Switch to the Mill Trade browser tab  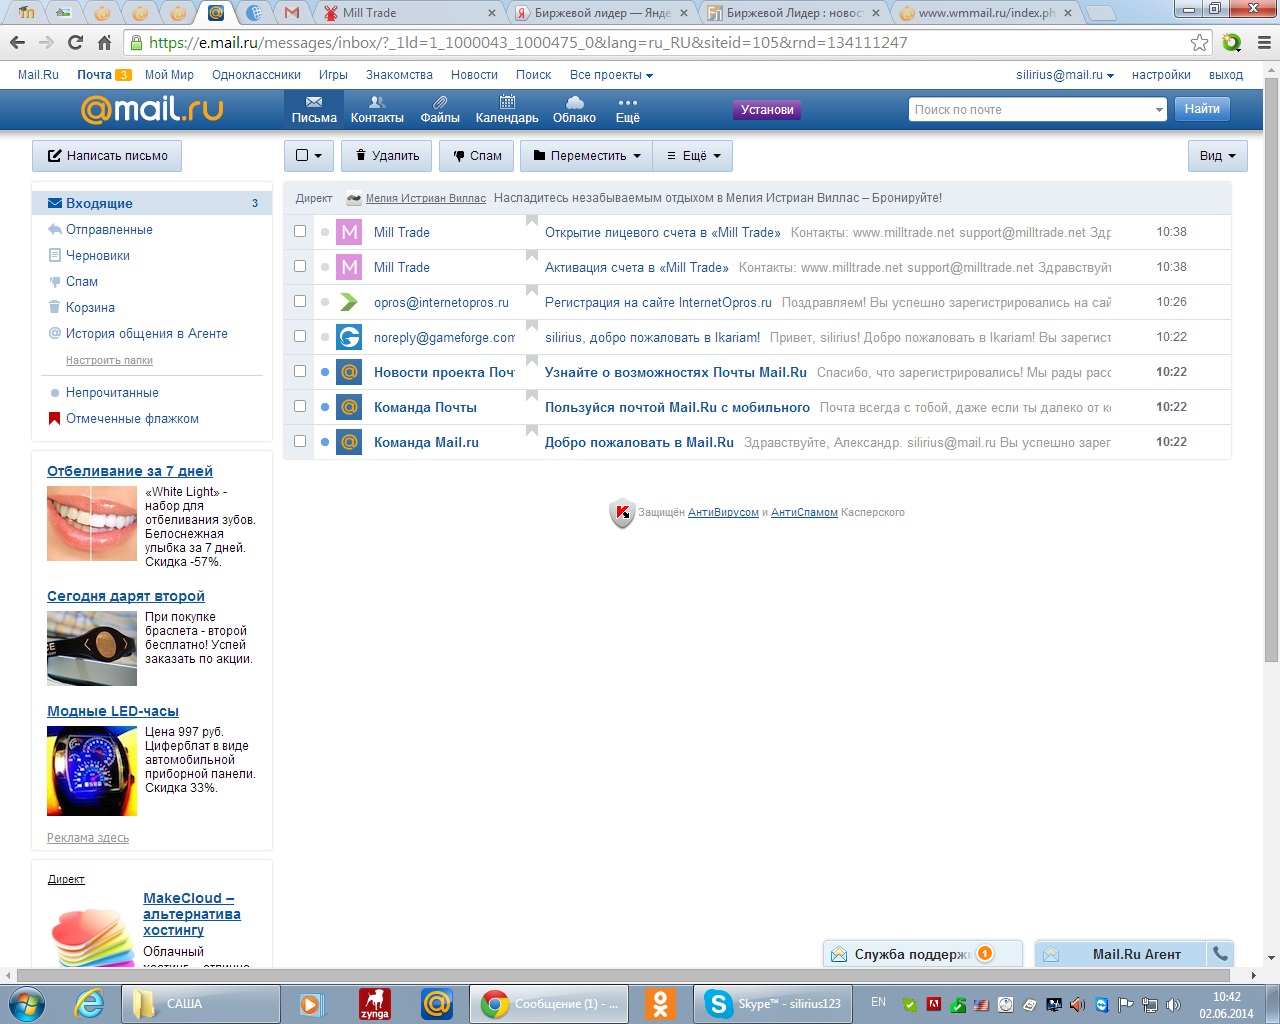tap(408, 13)
